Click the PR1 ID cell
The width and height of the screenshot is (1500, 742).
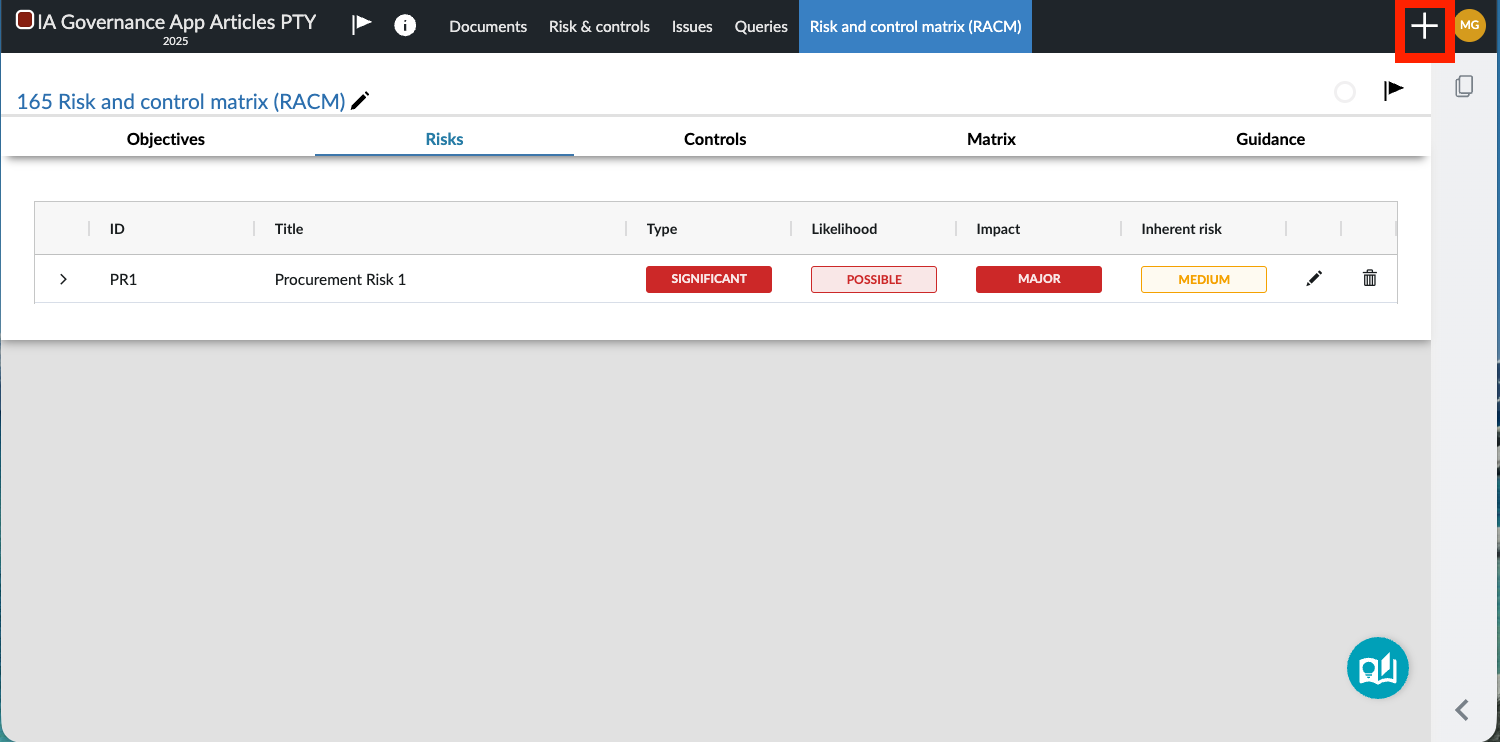pos(123,279)
